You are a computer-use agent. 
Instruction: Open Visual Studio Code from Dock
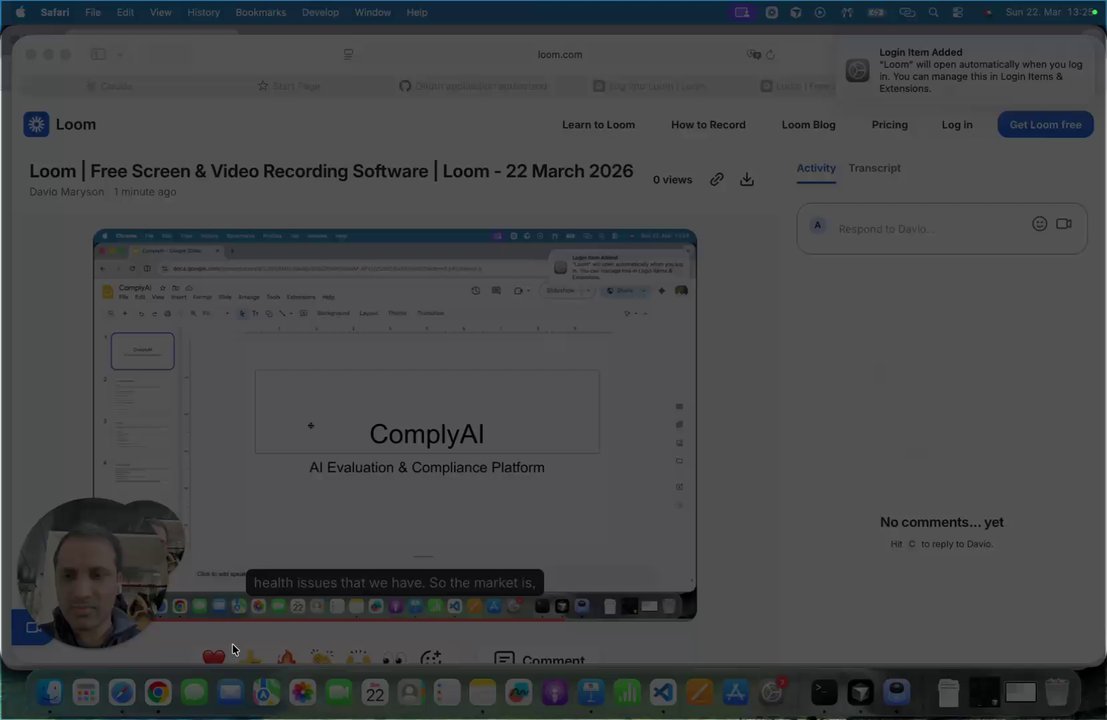coord(663,692)
